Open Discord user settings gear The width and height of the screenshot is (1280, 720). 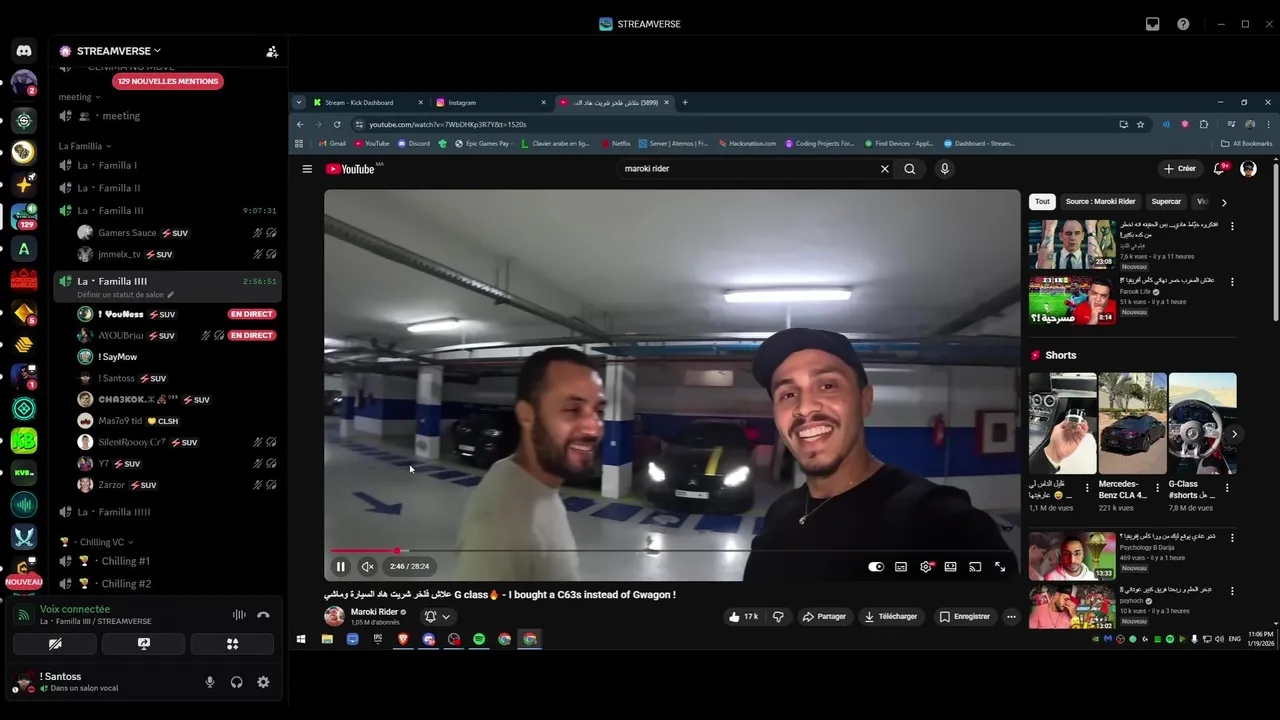pos(263,682)
